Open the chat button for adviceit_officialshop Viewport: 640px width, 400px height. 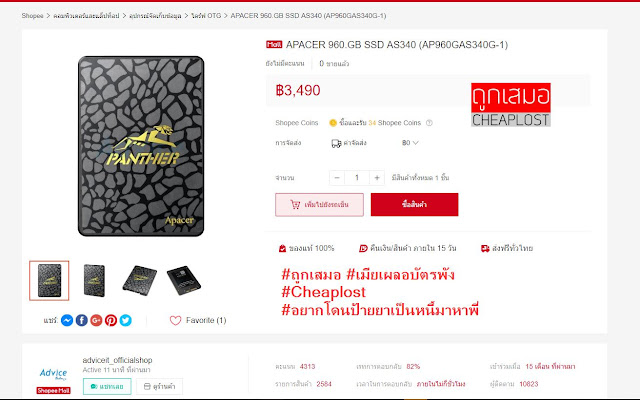107,387
